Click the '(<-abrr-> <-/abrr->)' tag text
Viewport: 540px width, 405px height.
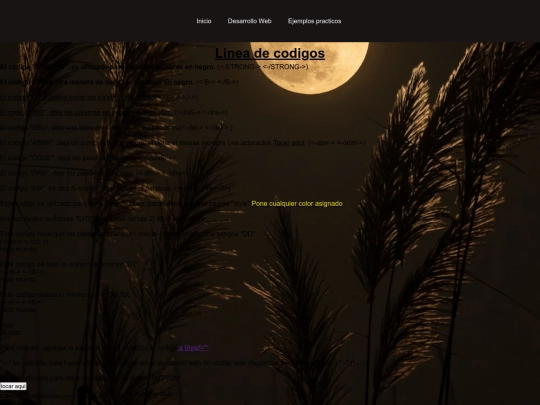(337, 143)
